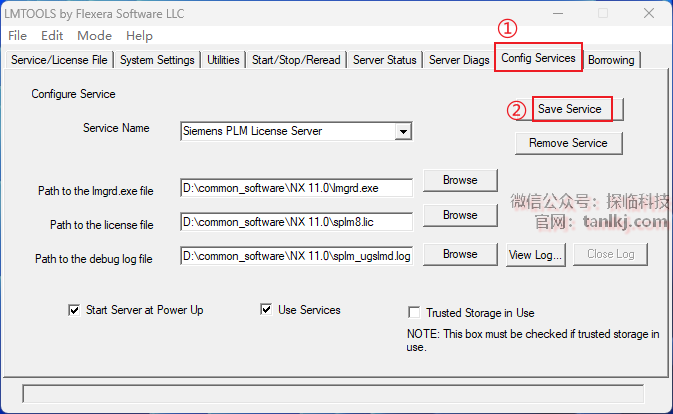Click the Remove Service button

[x=568, y=143]
